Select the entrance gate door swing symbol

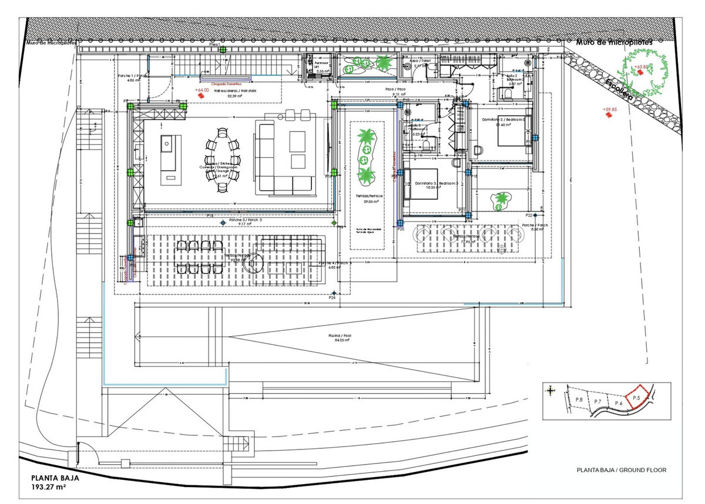[86, 451]
